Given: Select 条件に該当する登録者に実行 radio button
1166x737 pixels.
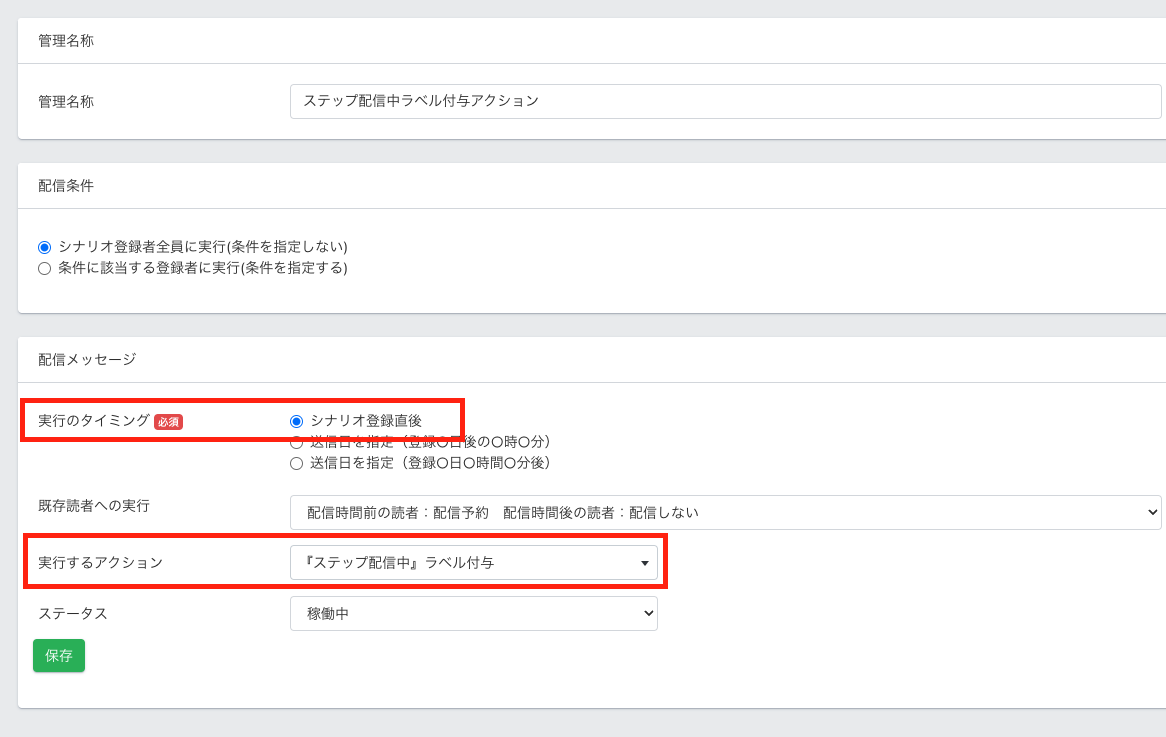Looking at the screenshot, I should point(44,268).
